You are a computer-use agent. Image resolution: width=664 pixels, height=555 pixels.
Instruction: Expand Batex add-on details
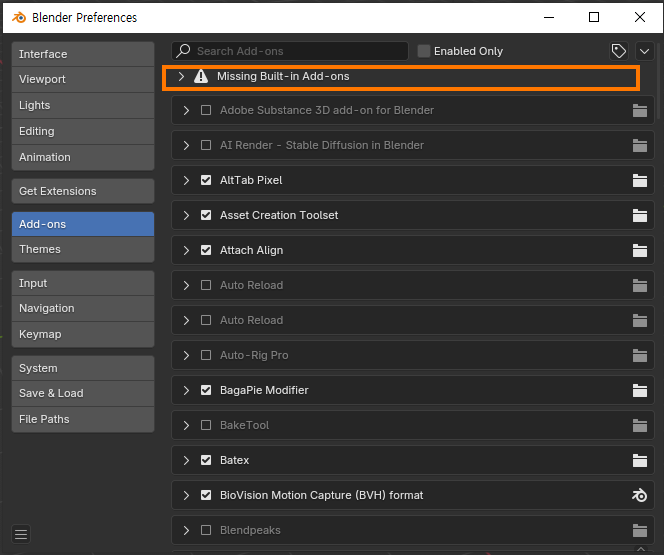point(186,461)
